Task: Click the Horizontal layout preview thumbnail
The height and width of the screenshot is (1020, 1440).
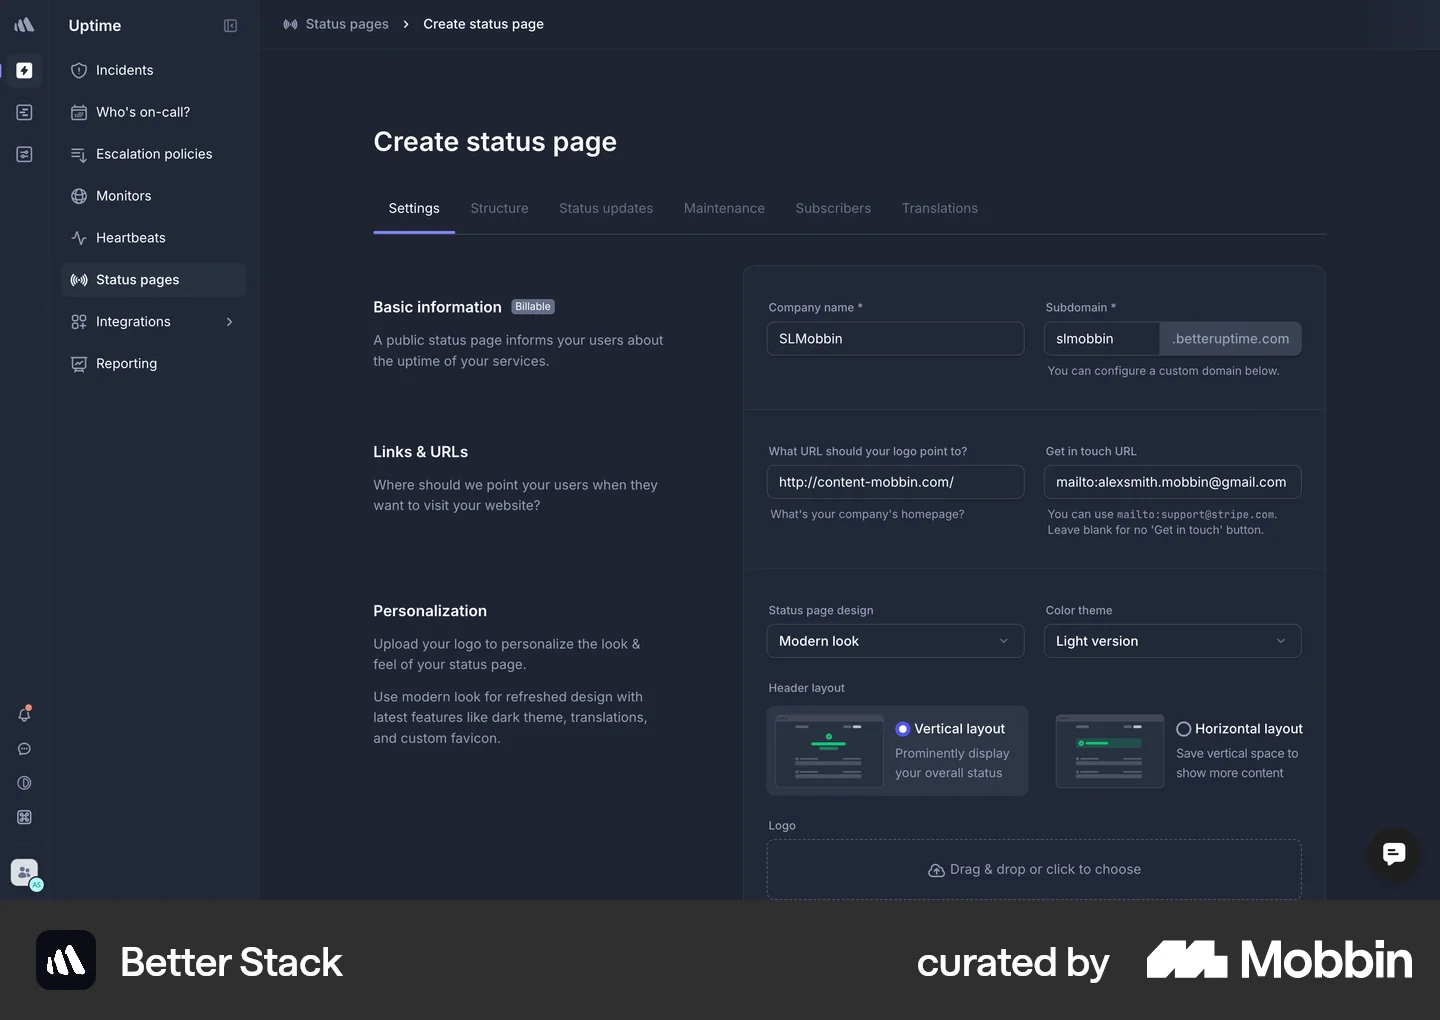Action: [1110, 751]
